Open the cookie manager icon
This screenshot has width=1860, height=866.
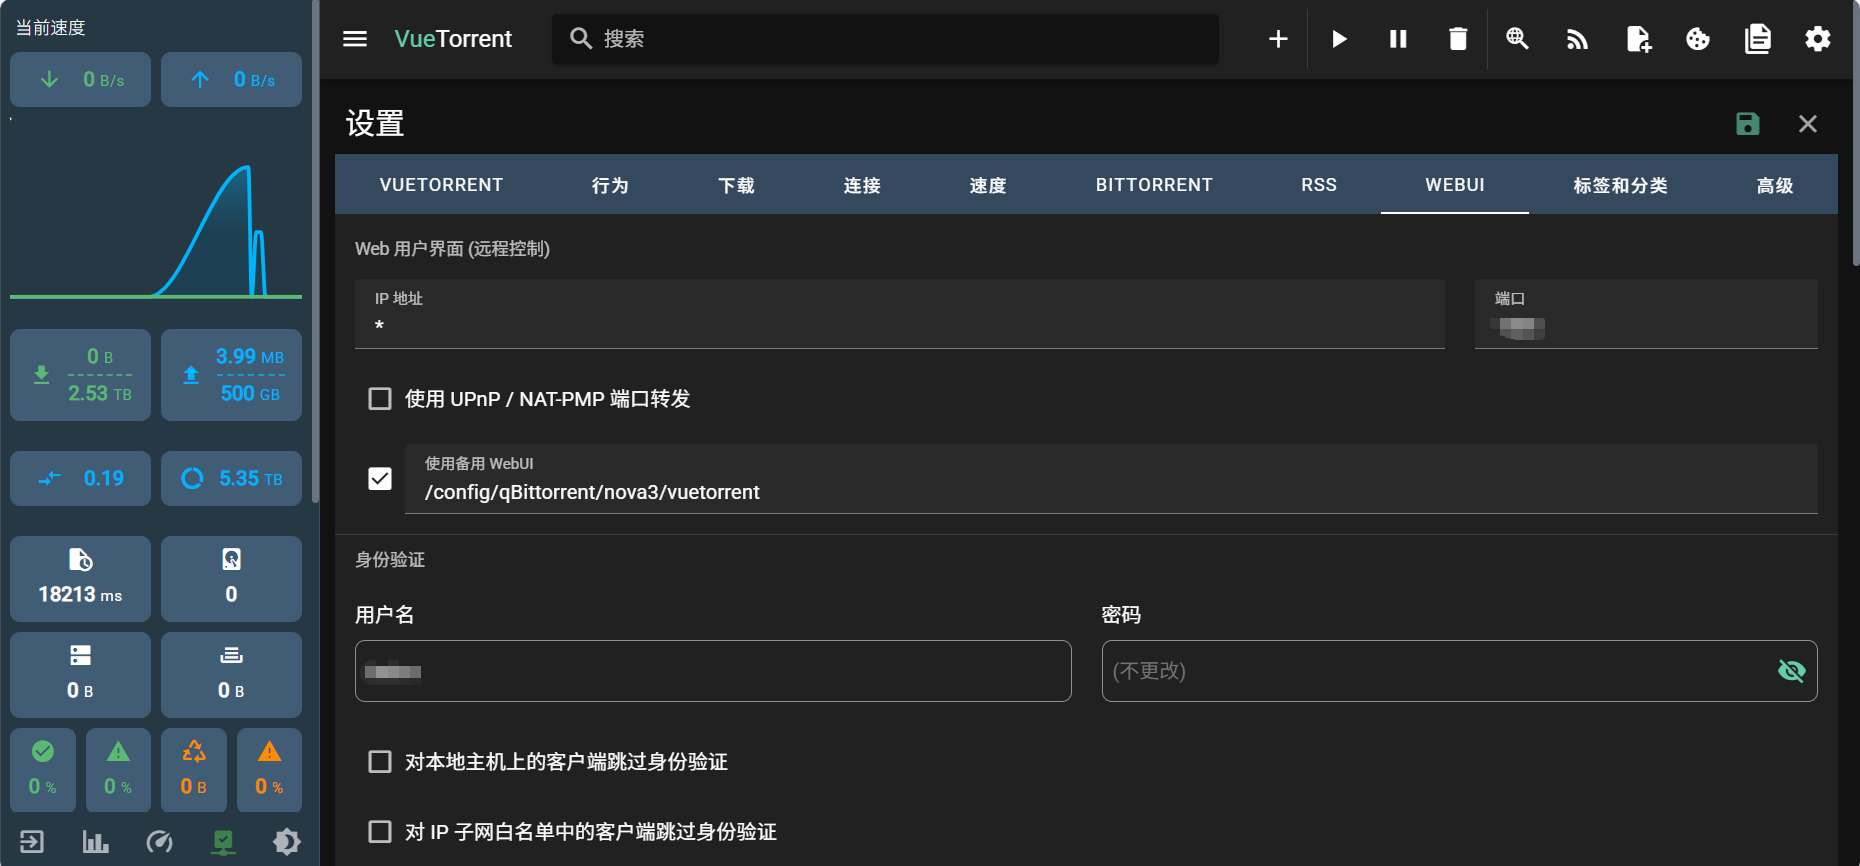[1698, 39]
